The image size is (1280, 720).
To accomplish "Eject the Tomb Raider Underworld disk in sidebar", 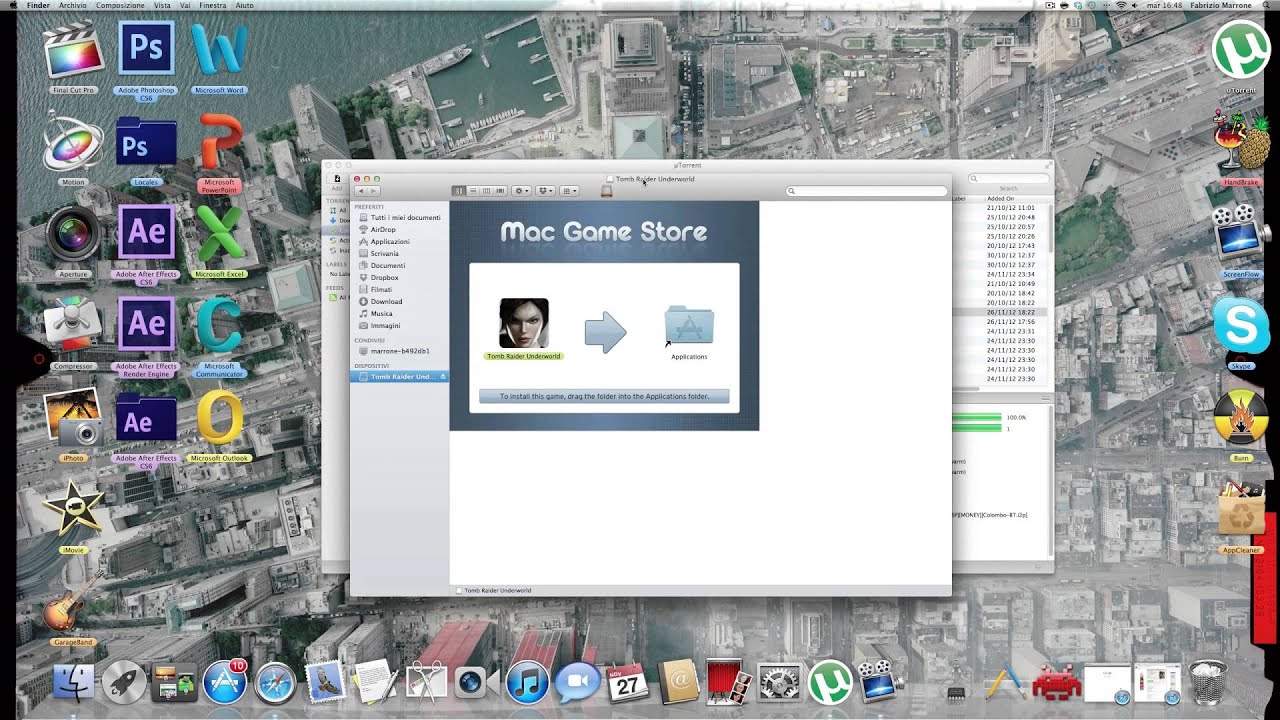I will point(443,377).
